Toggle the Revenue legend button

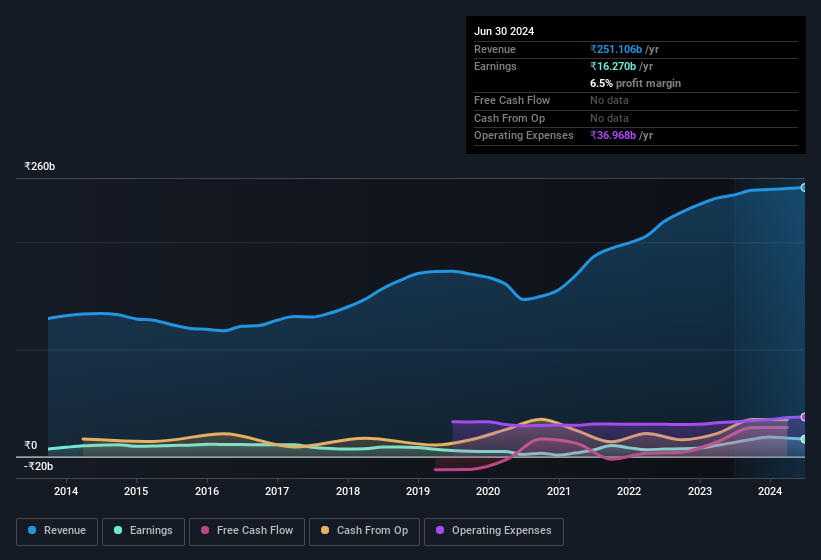click(x=57, y=531)
